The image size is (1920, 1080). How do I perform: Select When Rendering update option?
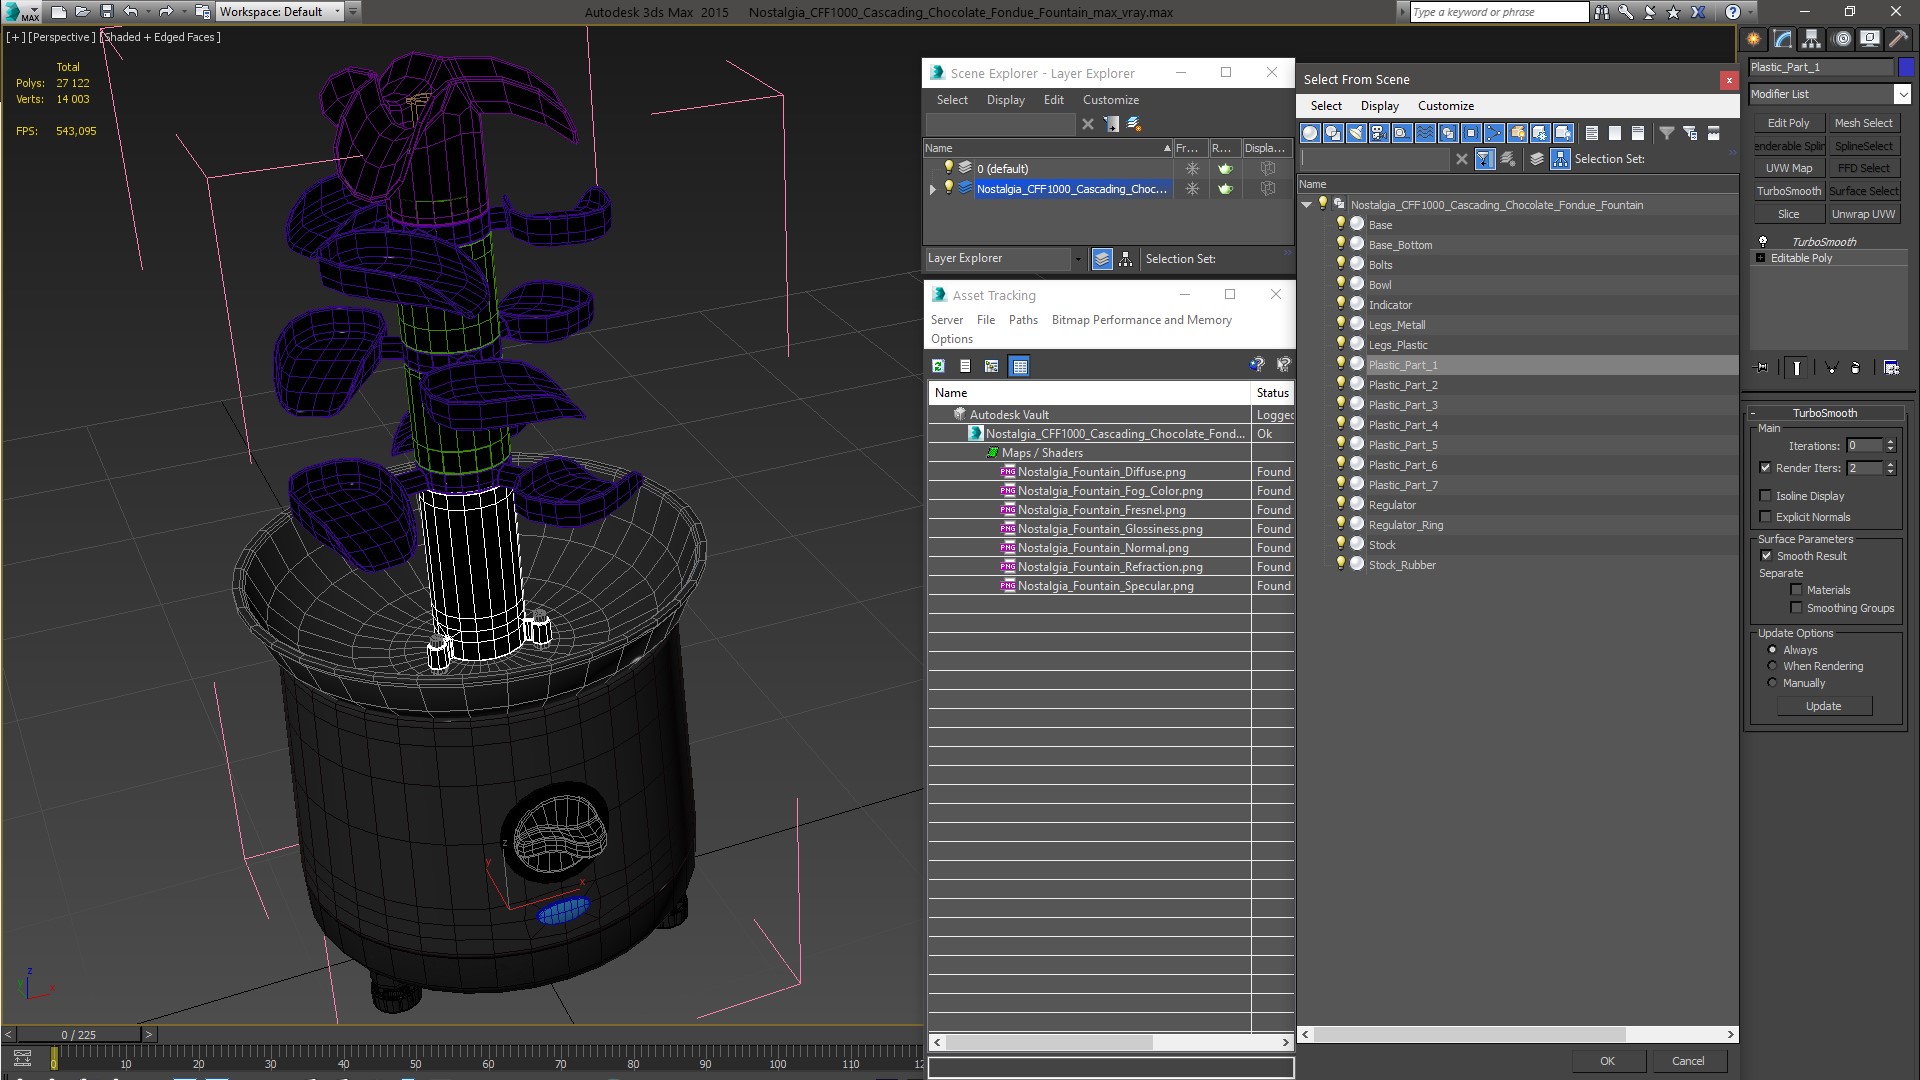(x=1773, y=666)
